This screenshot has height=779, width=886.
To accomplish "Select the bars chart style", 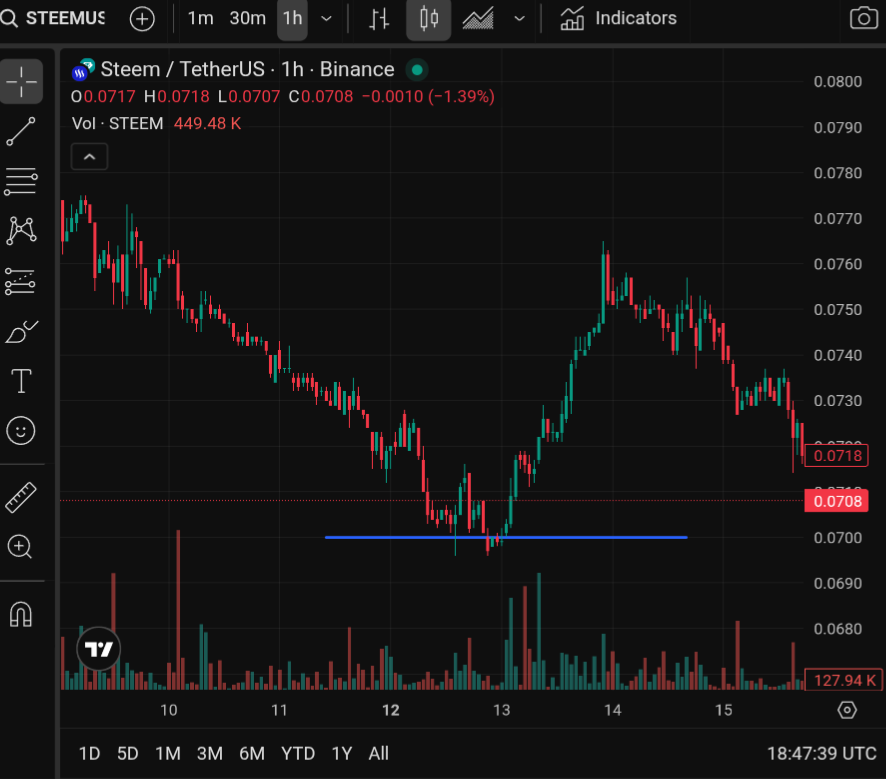I will coord(379,19).
